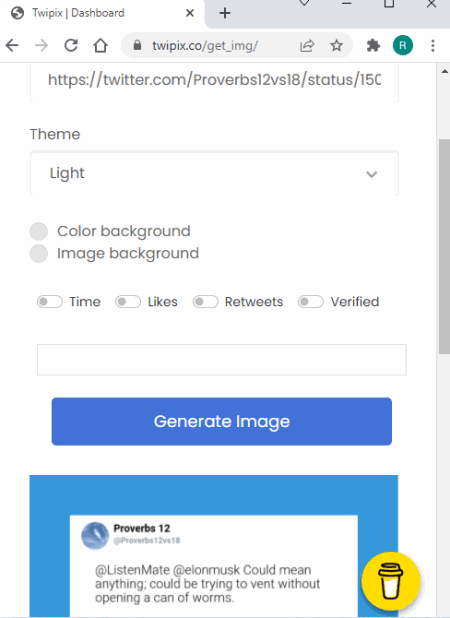Expand the Theme dropdown showing Light
450x618 pixels.
[x=214, y=173]
